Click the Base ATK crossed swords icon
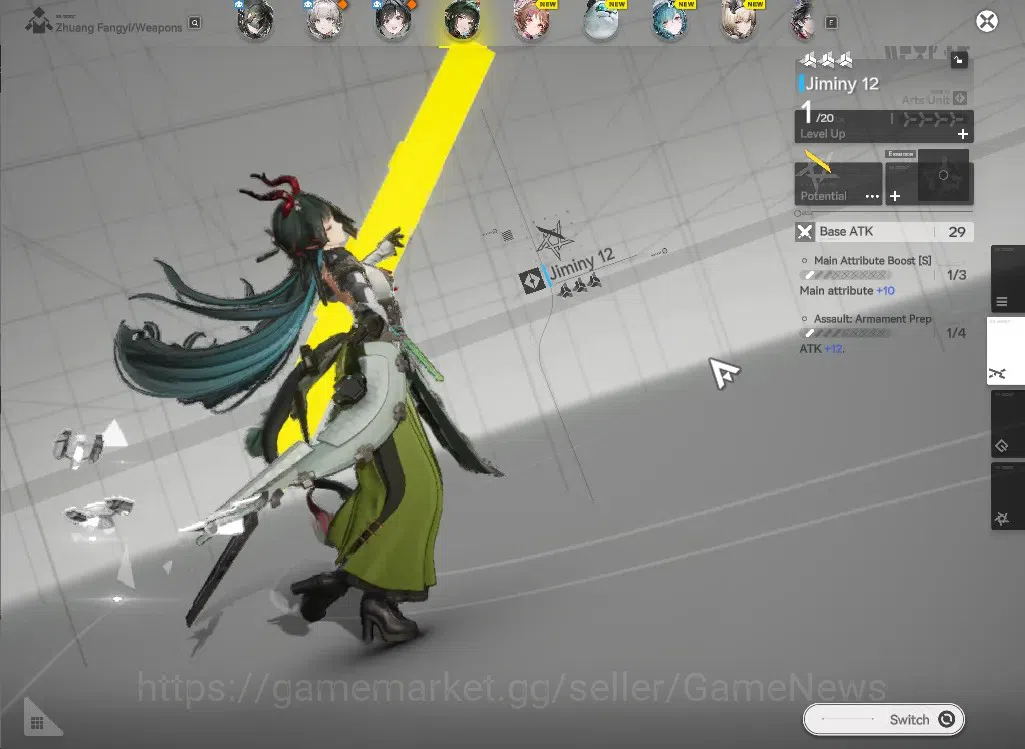This screenshot has width=1025, height=749. coord(805,232)
